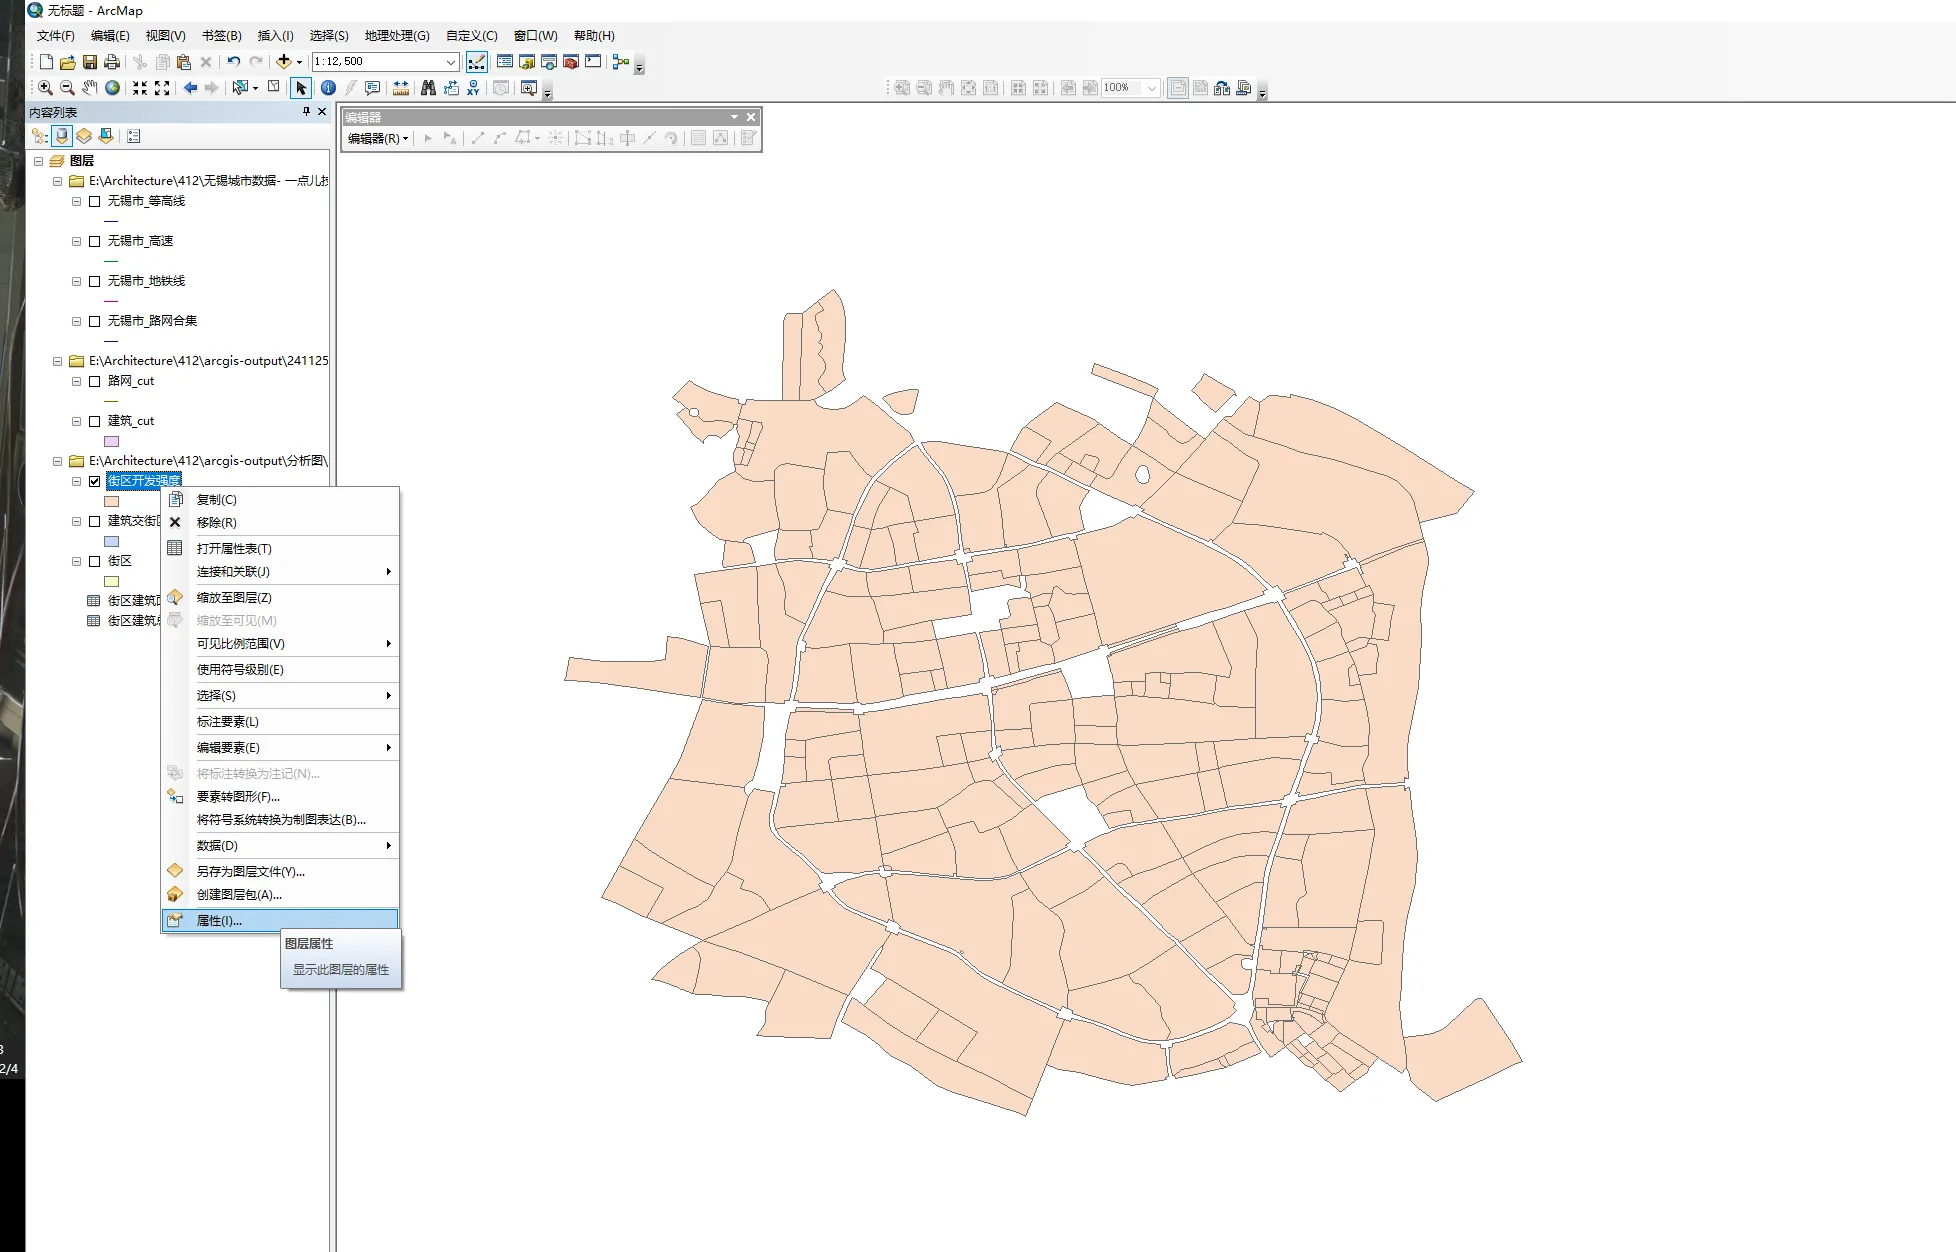Viewport: 1956px width, 1252px height.
Task: Open the Add Data button
Action: tap(284, 62)
